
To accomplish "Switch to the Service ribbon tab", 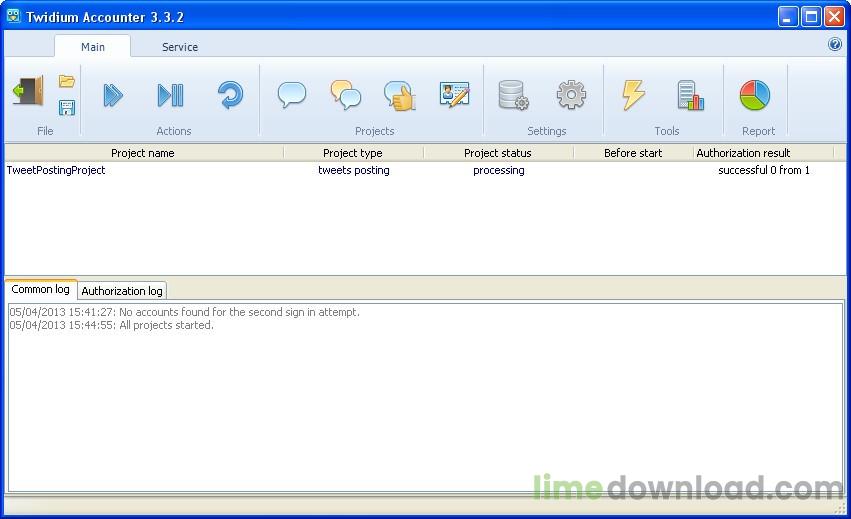I will click(x=180, y=47).
